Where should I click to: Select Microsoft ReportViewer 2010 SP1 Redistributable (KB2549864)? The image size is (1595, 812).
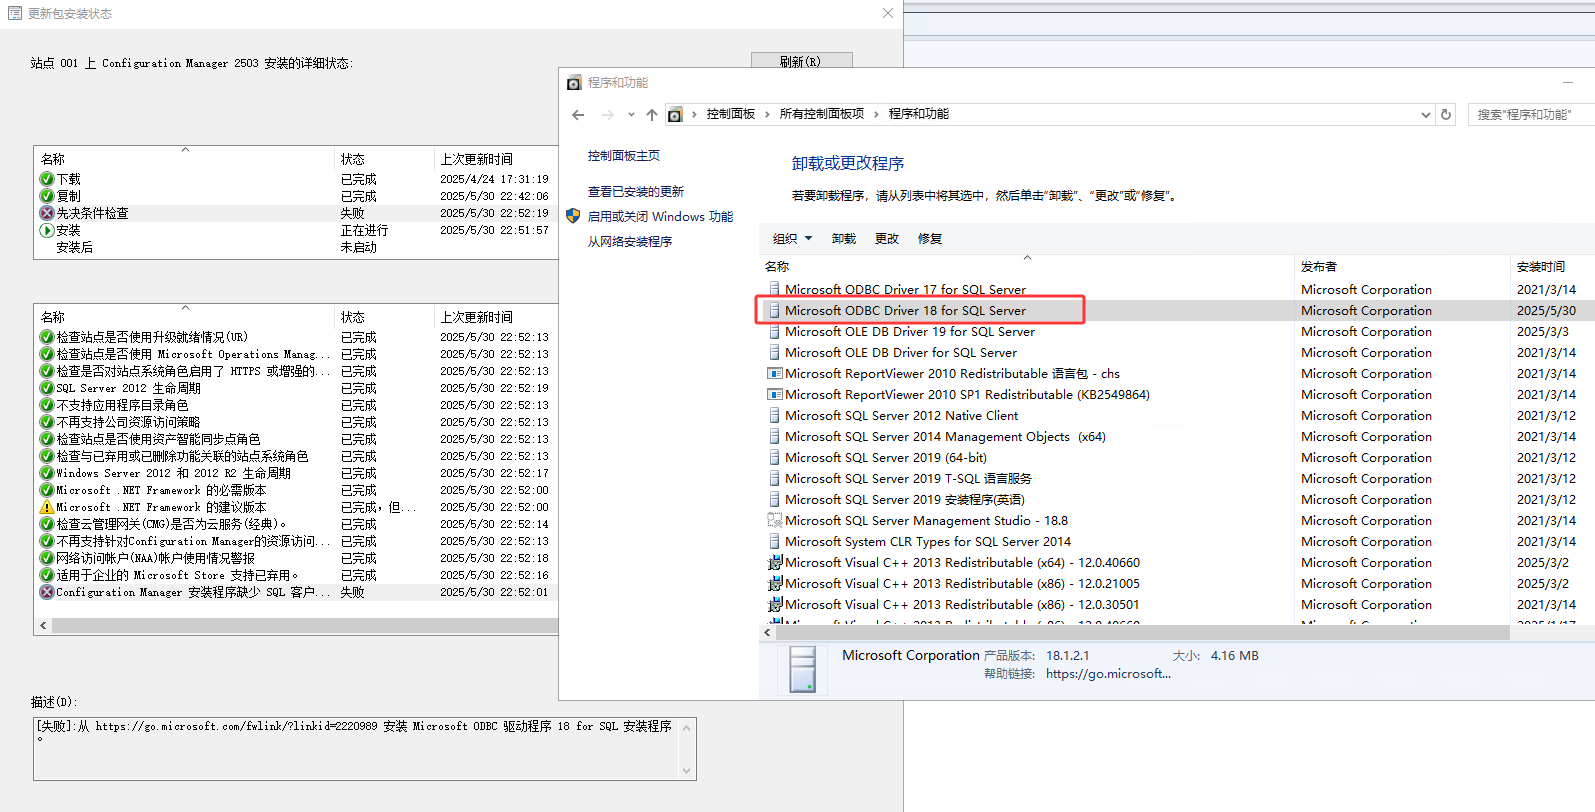coord(967,395)
